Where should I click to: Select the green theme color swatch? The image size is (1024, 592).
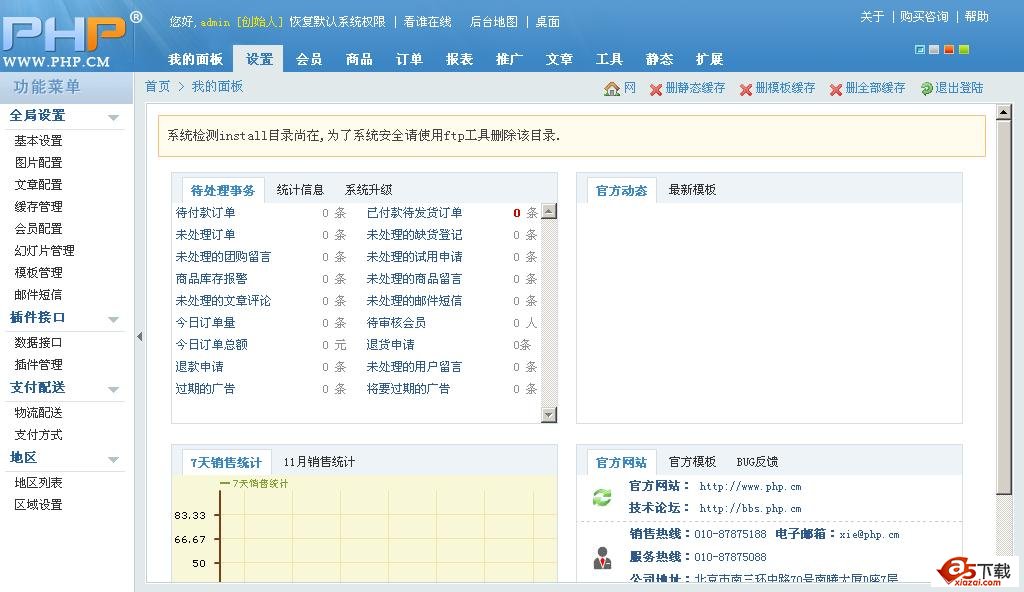(x=964, y=49)
